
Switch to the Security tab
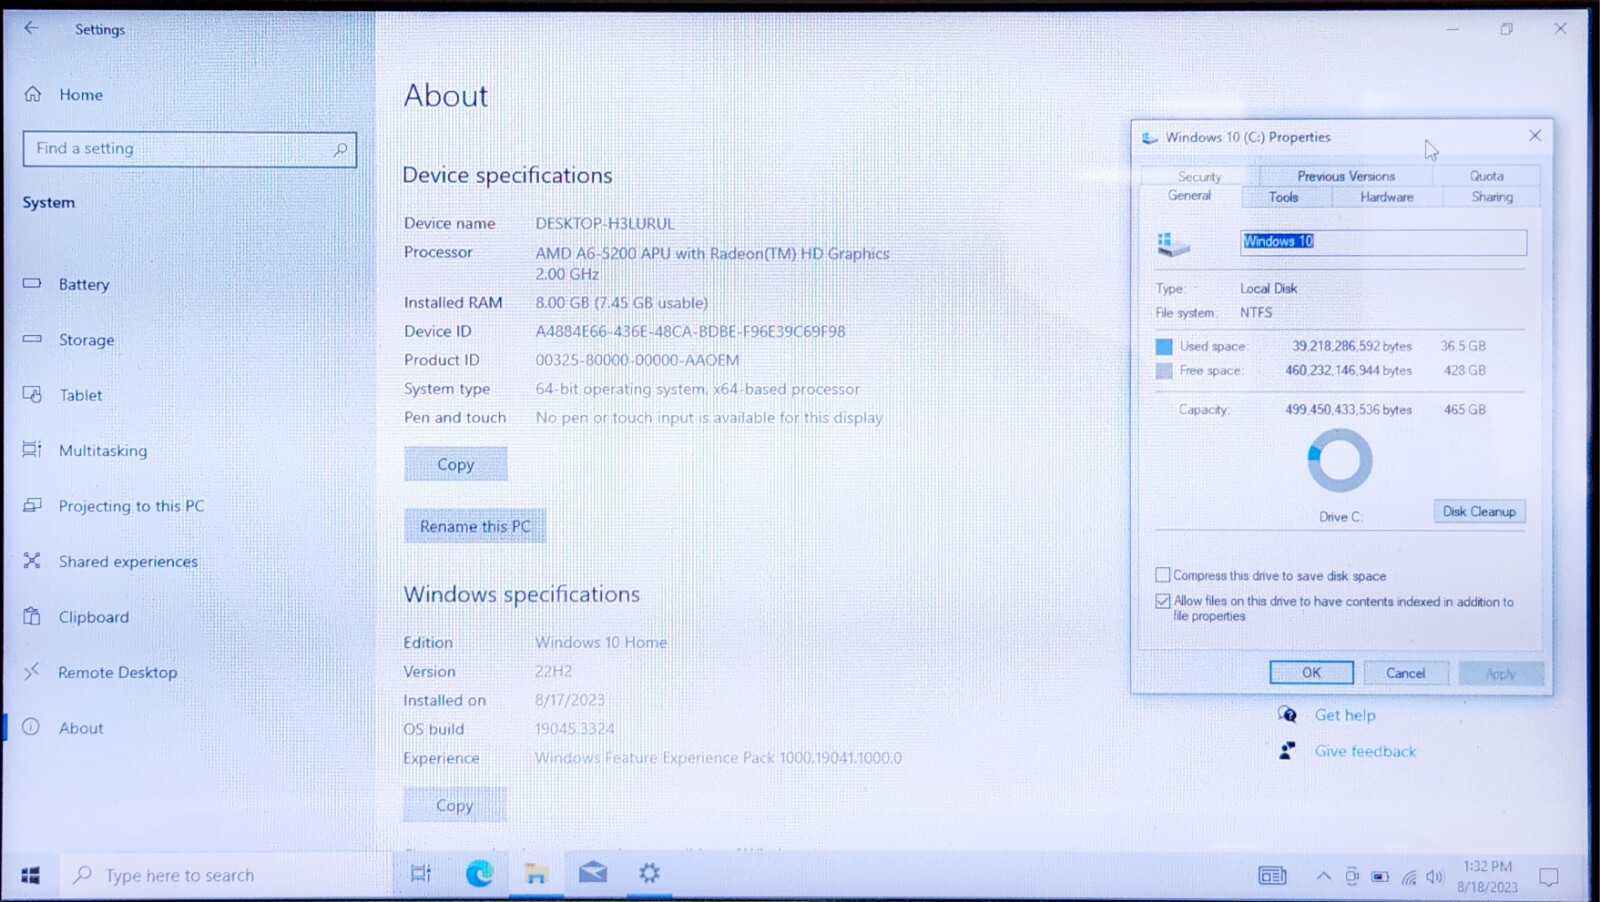pos(1199,176)
